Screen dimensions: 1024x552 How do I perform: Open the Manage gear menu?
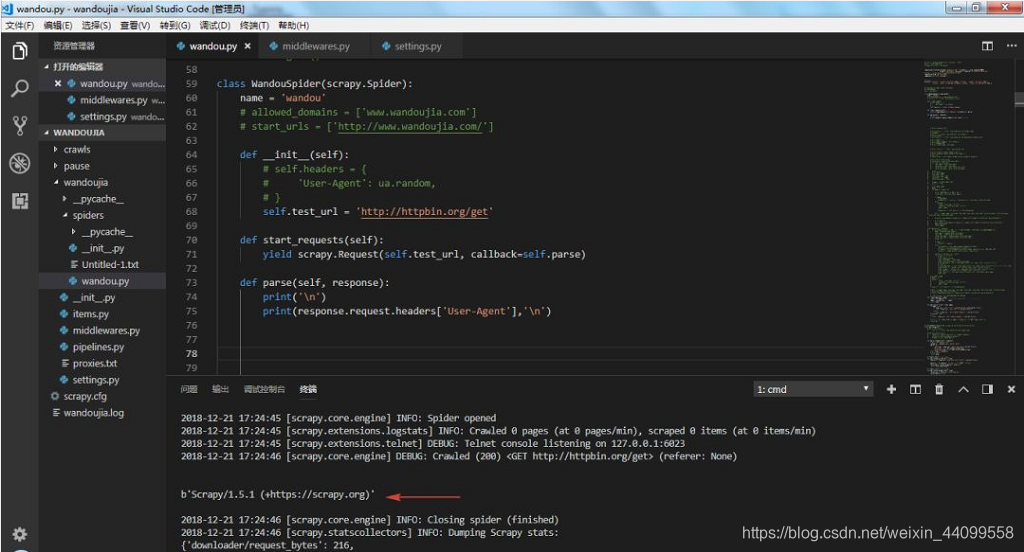[20, 534]
